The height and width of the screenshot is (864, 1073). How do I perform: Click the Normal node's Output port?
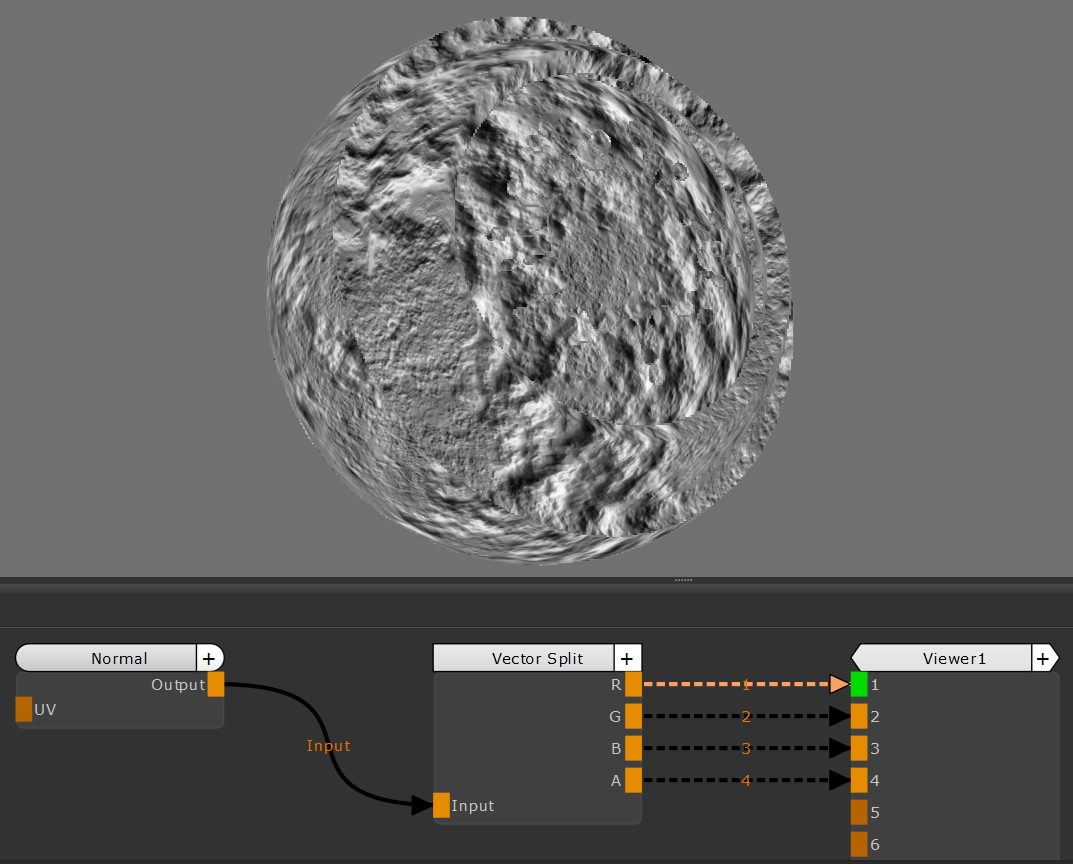(x=216, y=685)
